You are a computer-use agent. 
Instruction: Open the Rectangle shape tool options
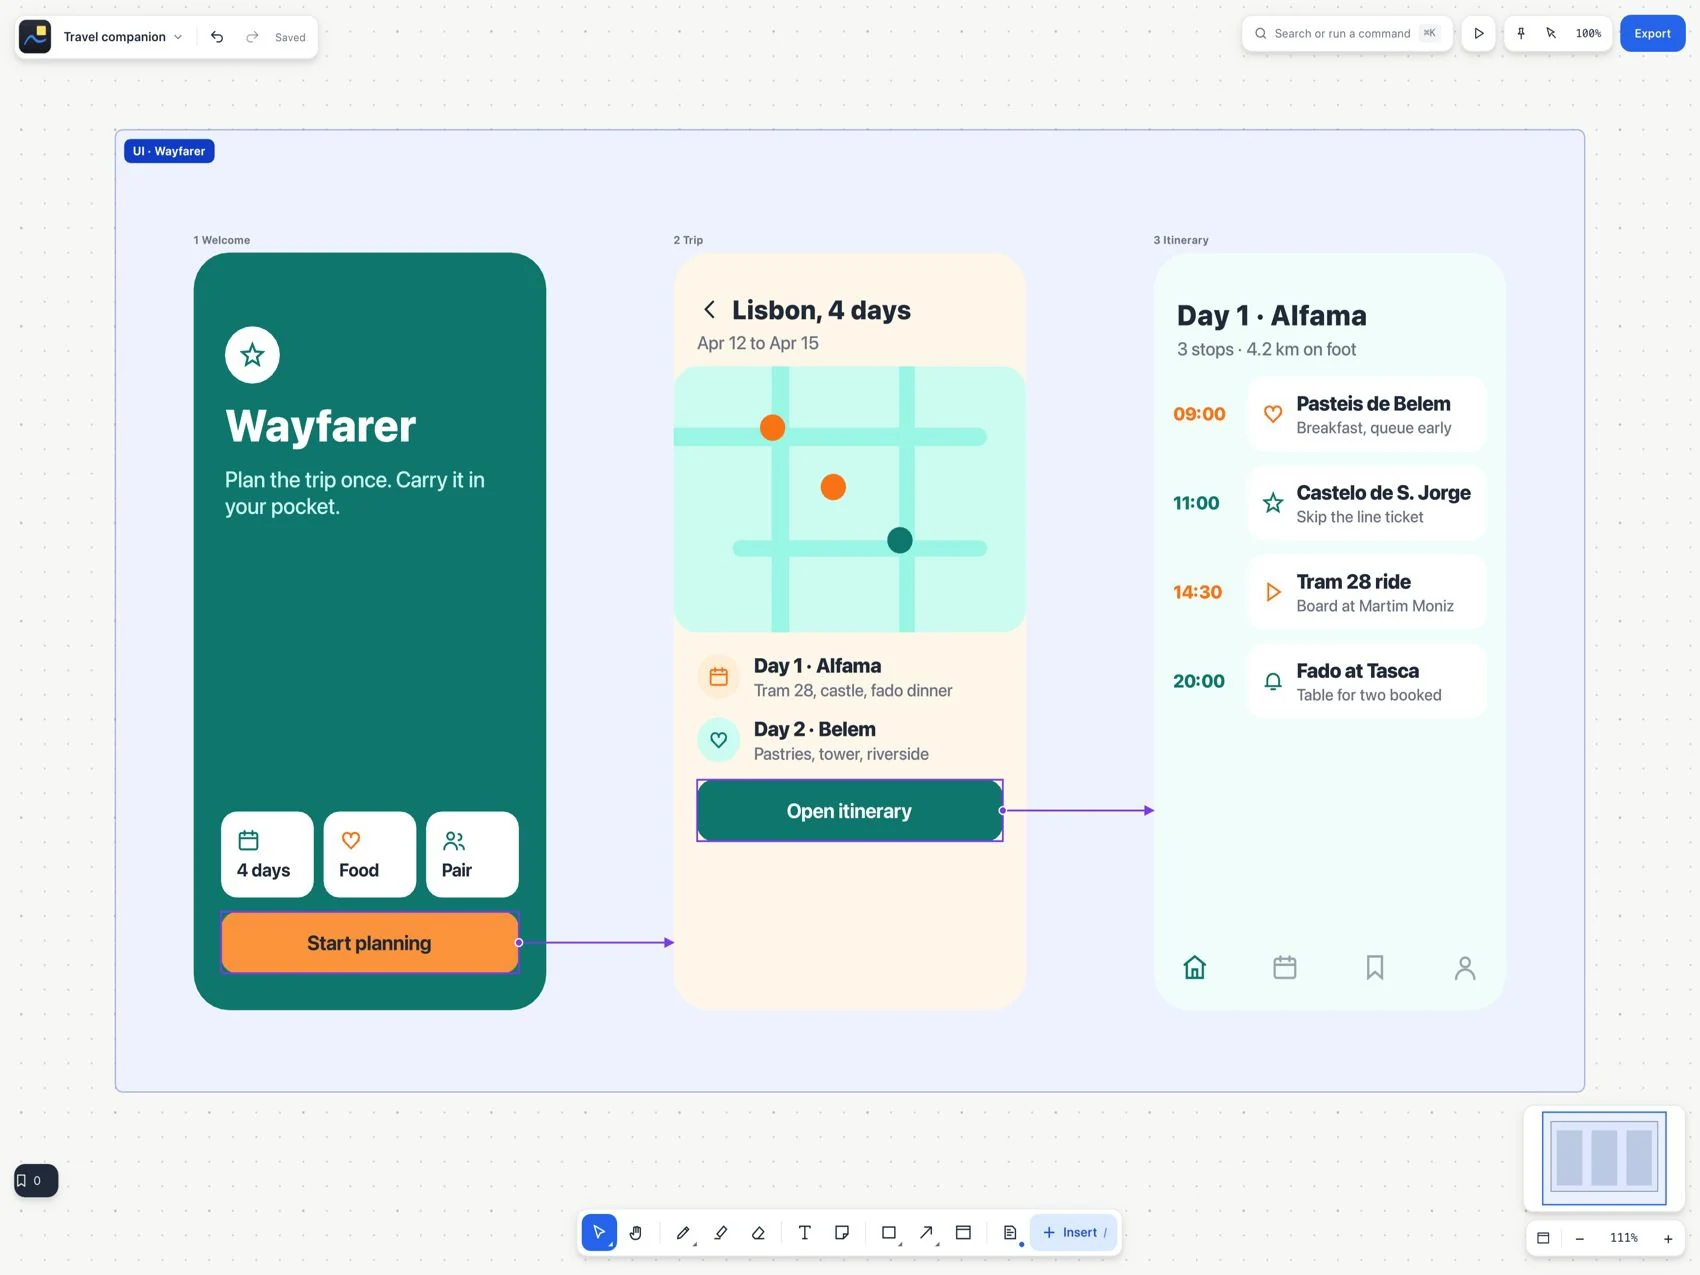click(889, 1233)
